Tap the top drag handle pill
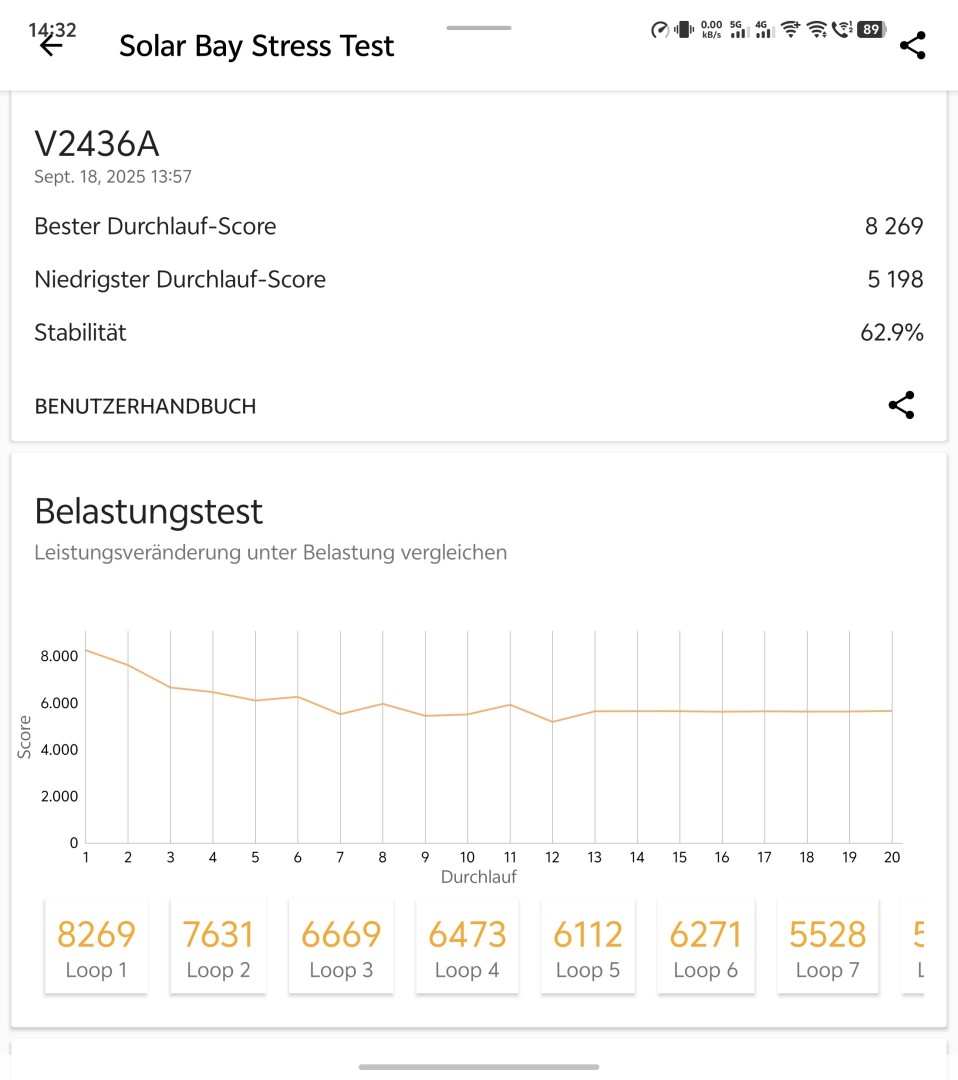Viewport: 958px width, 1080px height. (478, 28)
